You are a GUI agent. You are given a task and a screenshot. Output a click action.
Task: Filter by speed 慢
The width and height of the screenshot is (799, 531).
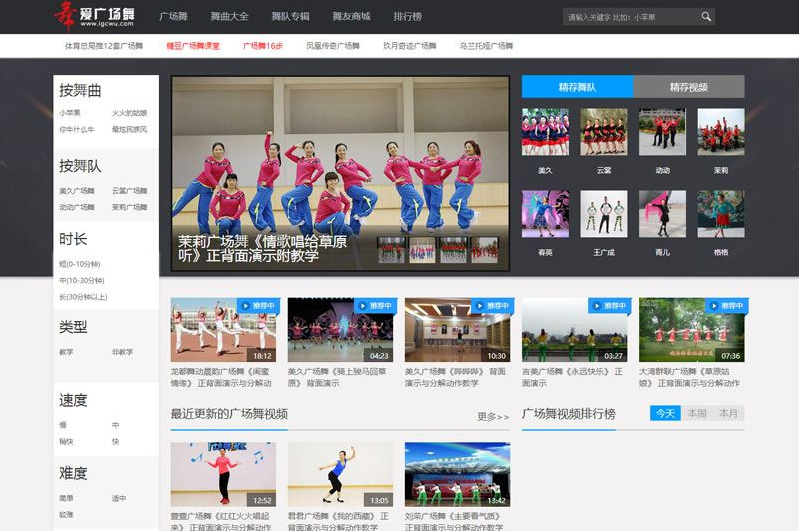tap(63, 425)
